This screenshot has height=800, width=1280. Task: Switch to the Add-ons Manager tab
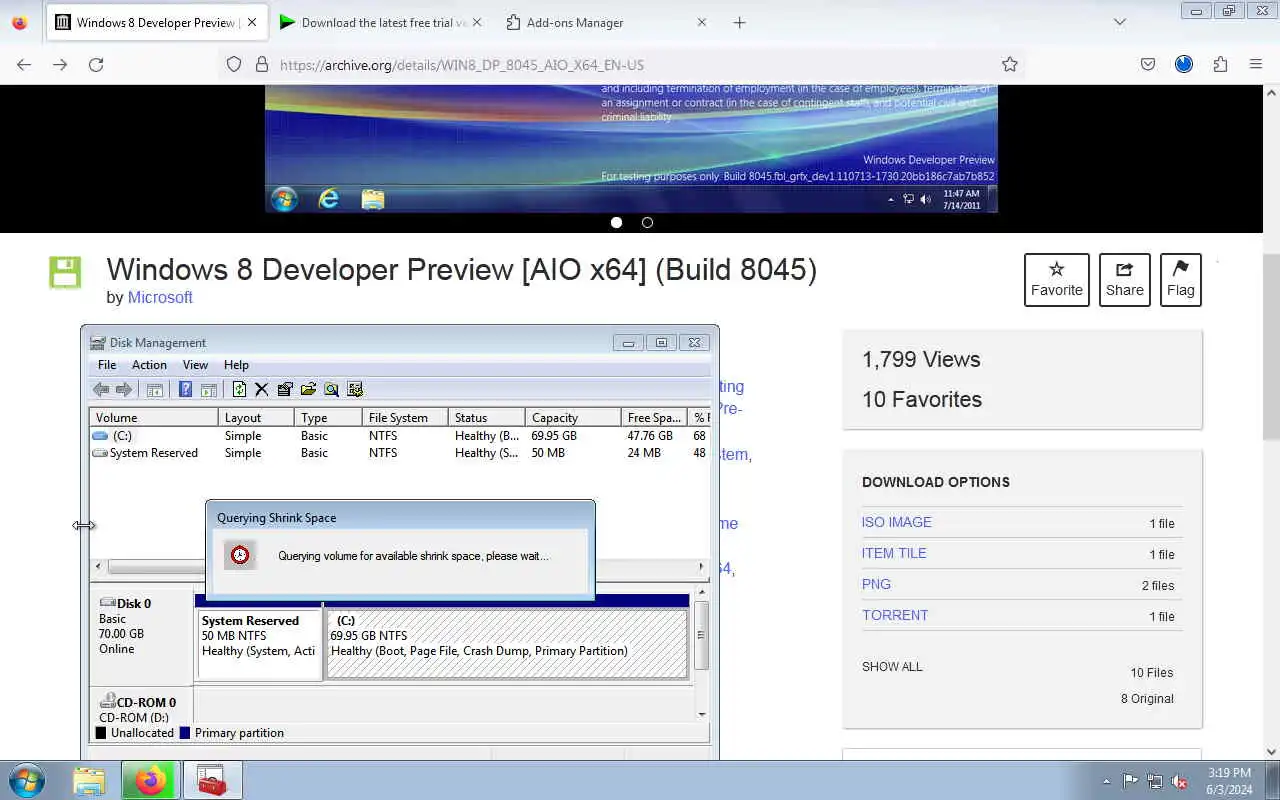[x=606, y=22]
